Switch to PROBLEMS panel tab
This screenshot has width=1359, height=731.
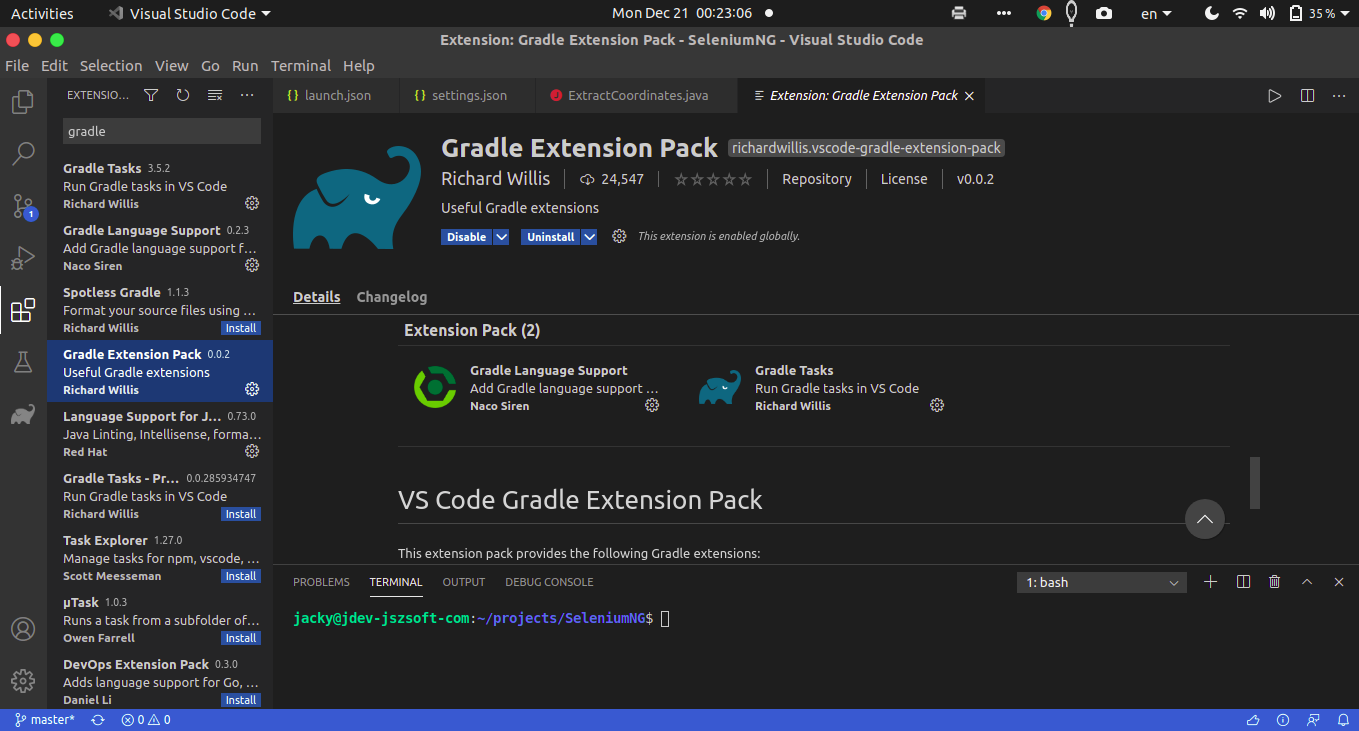pos(321,582)
